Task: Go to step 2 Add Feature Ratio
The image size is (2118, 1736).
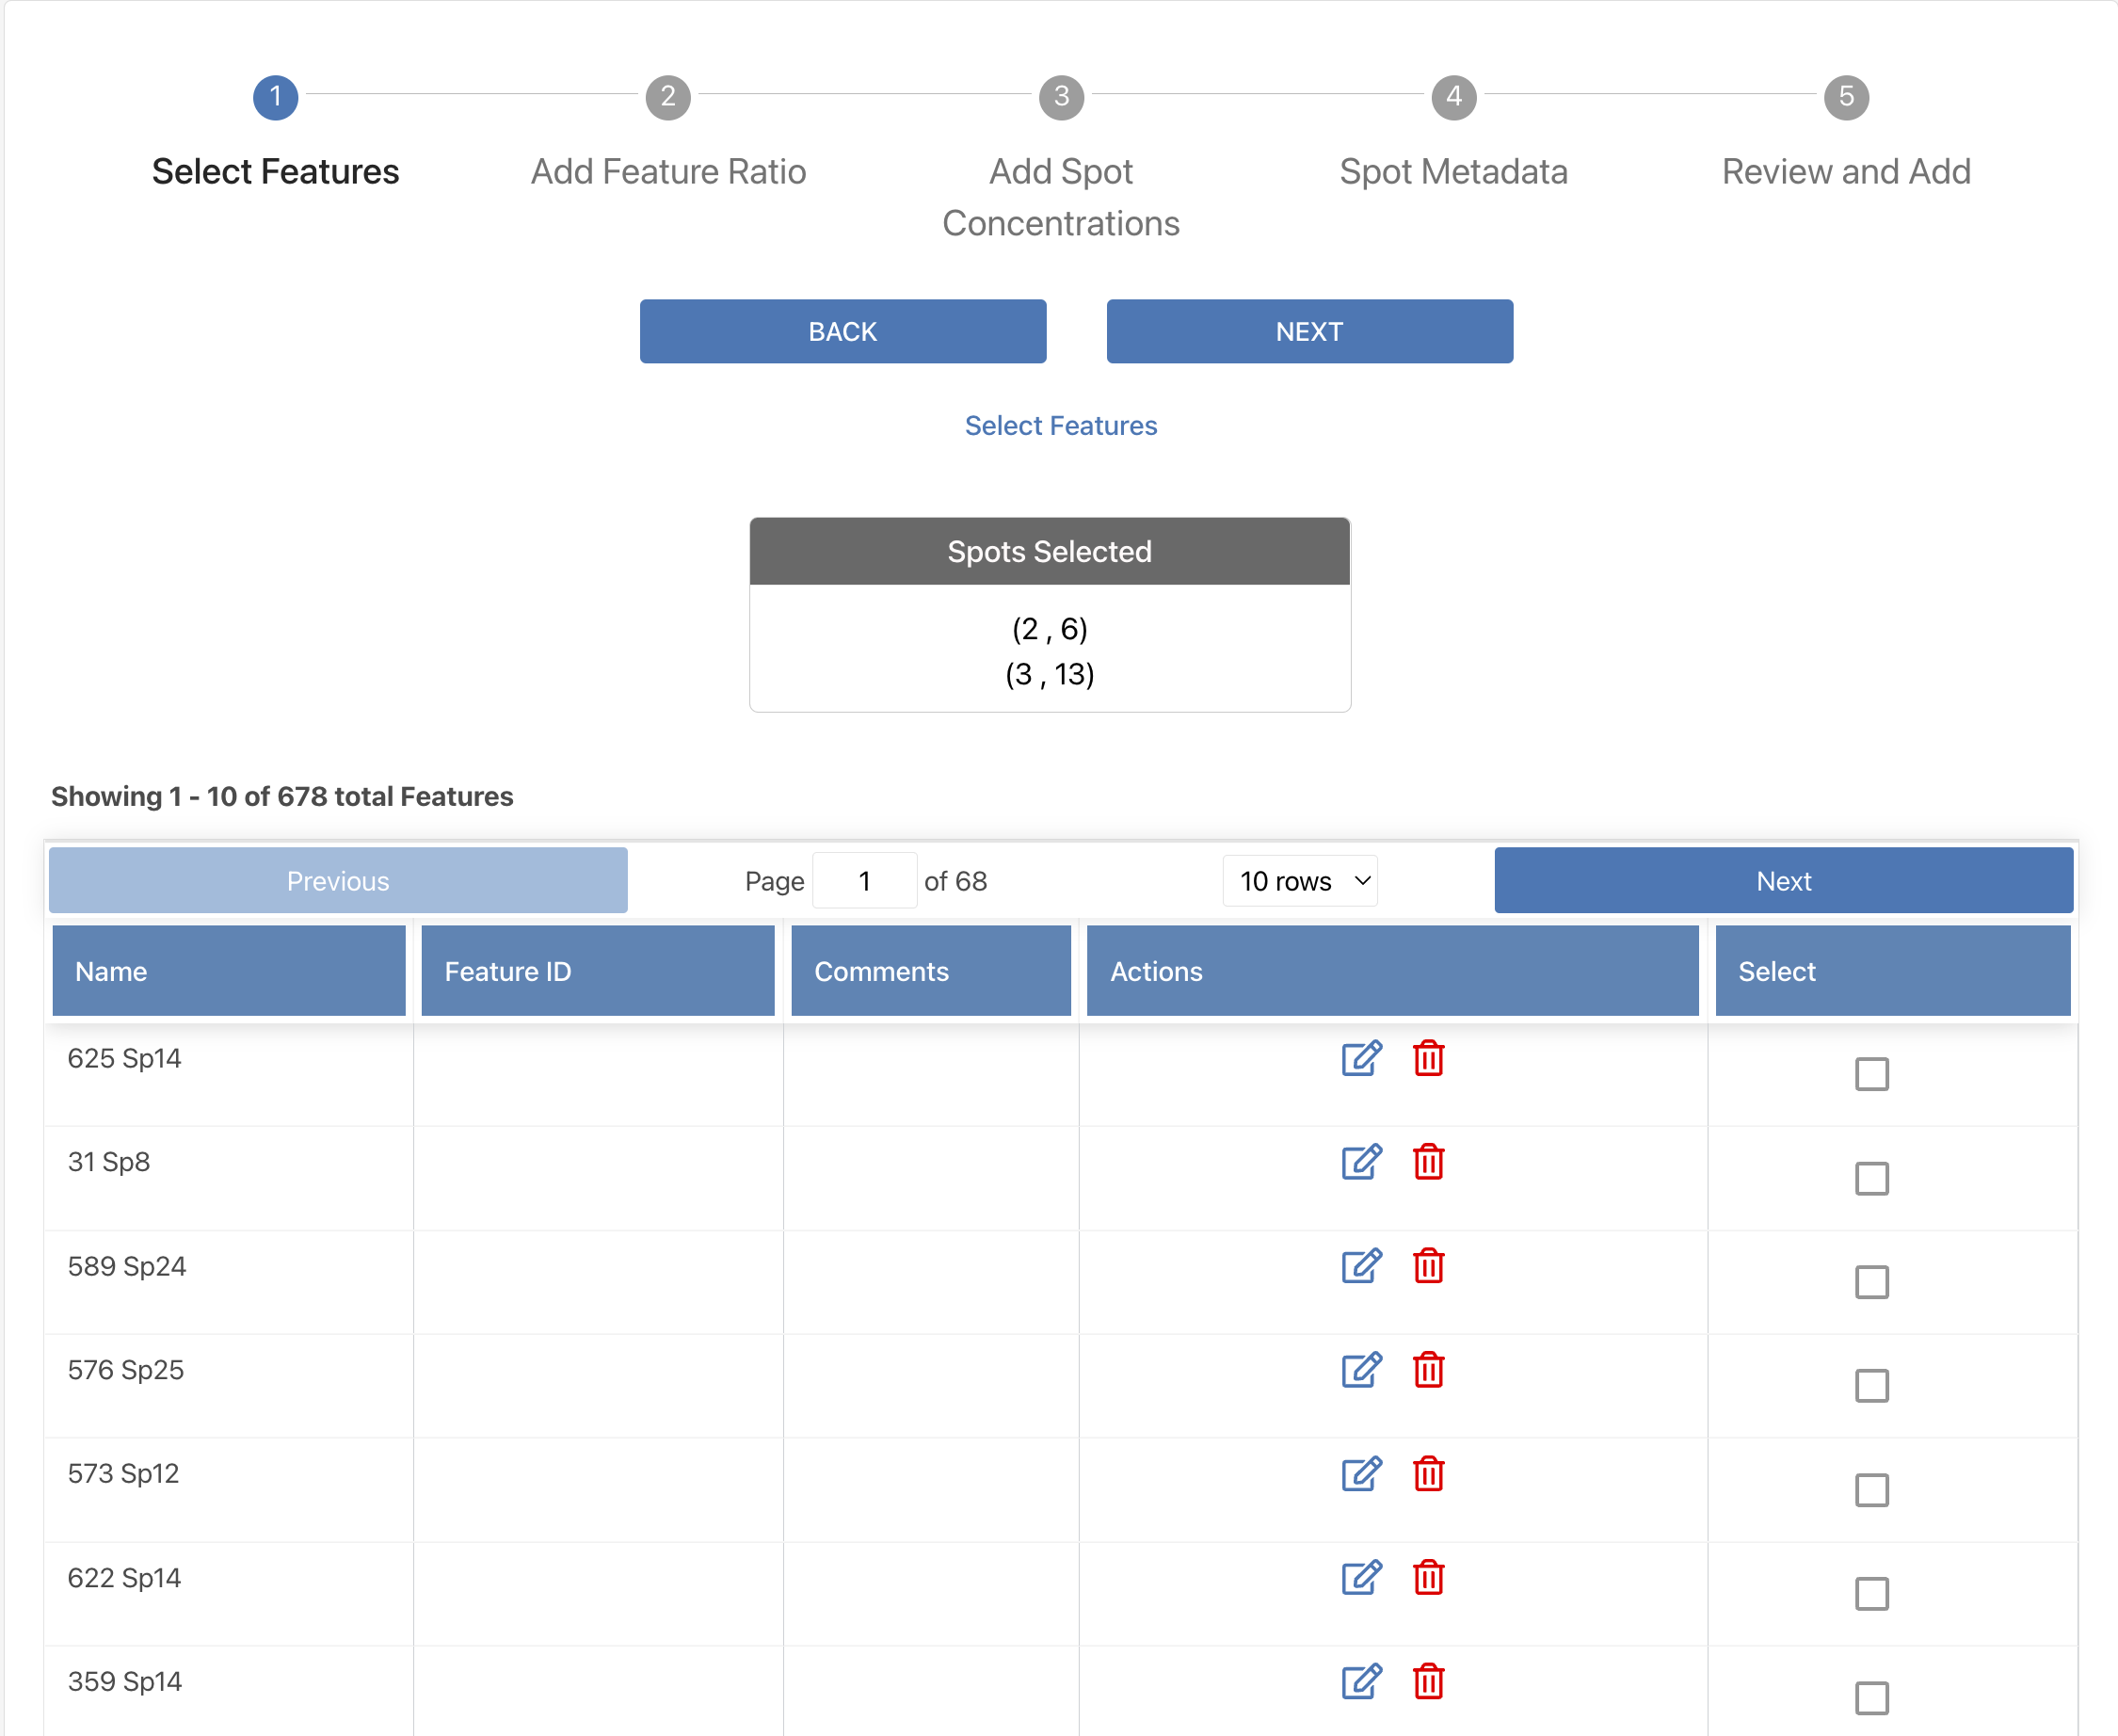Action: point(668,98)
